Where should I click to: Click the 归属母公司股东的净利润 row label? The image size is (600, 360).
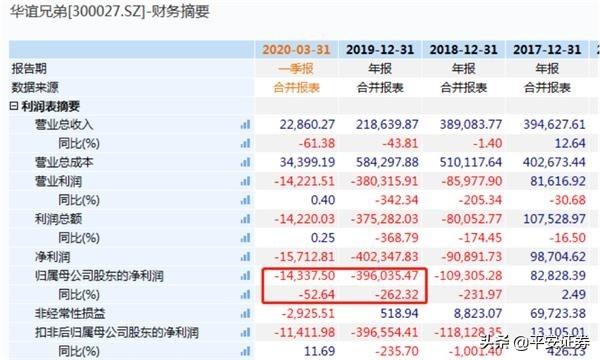(99, 275)
